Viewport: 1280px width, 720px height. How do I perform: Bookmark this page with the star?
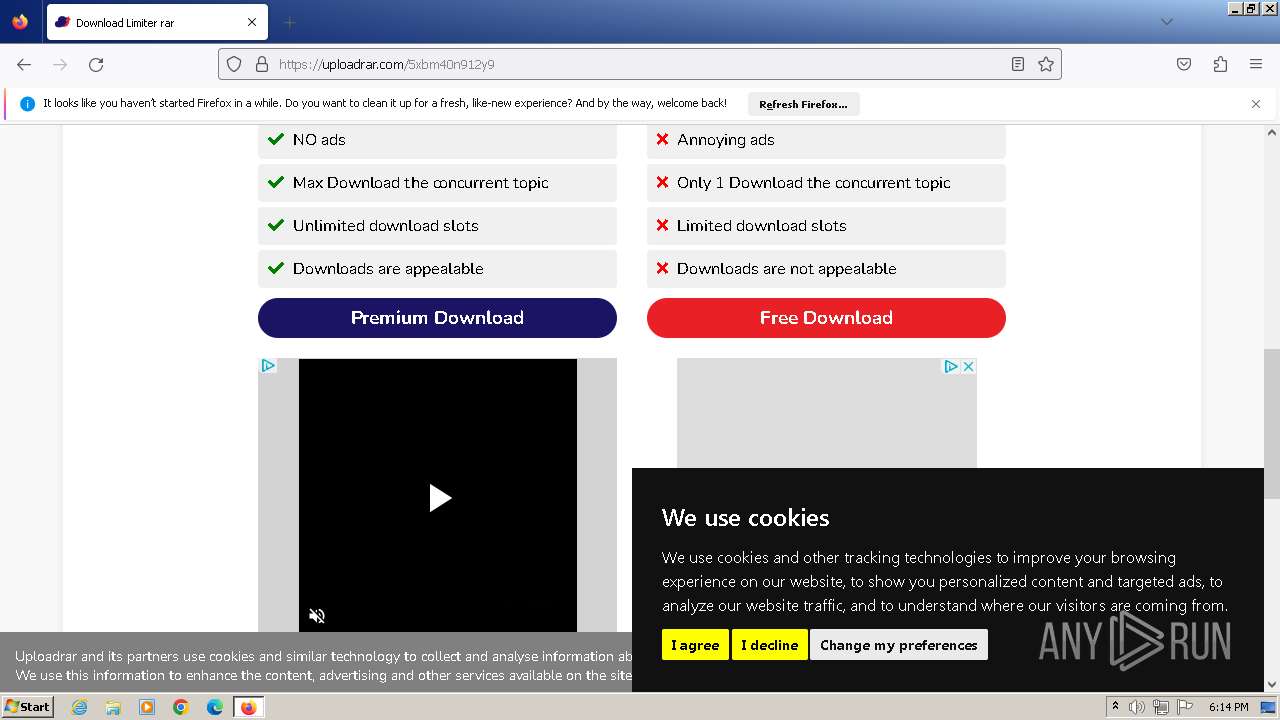click(x=1046, y=64)
